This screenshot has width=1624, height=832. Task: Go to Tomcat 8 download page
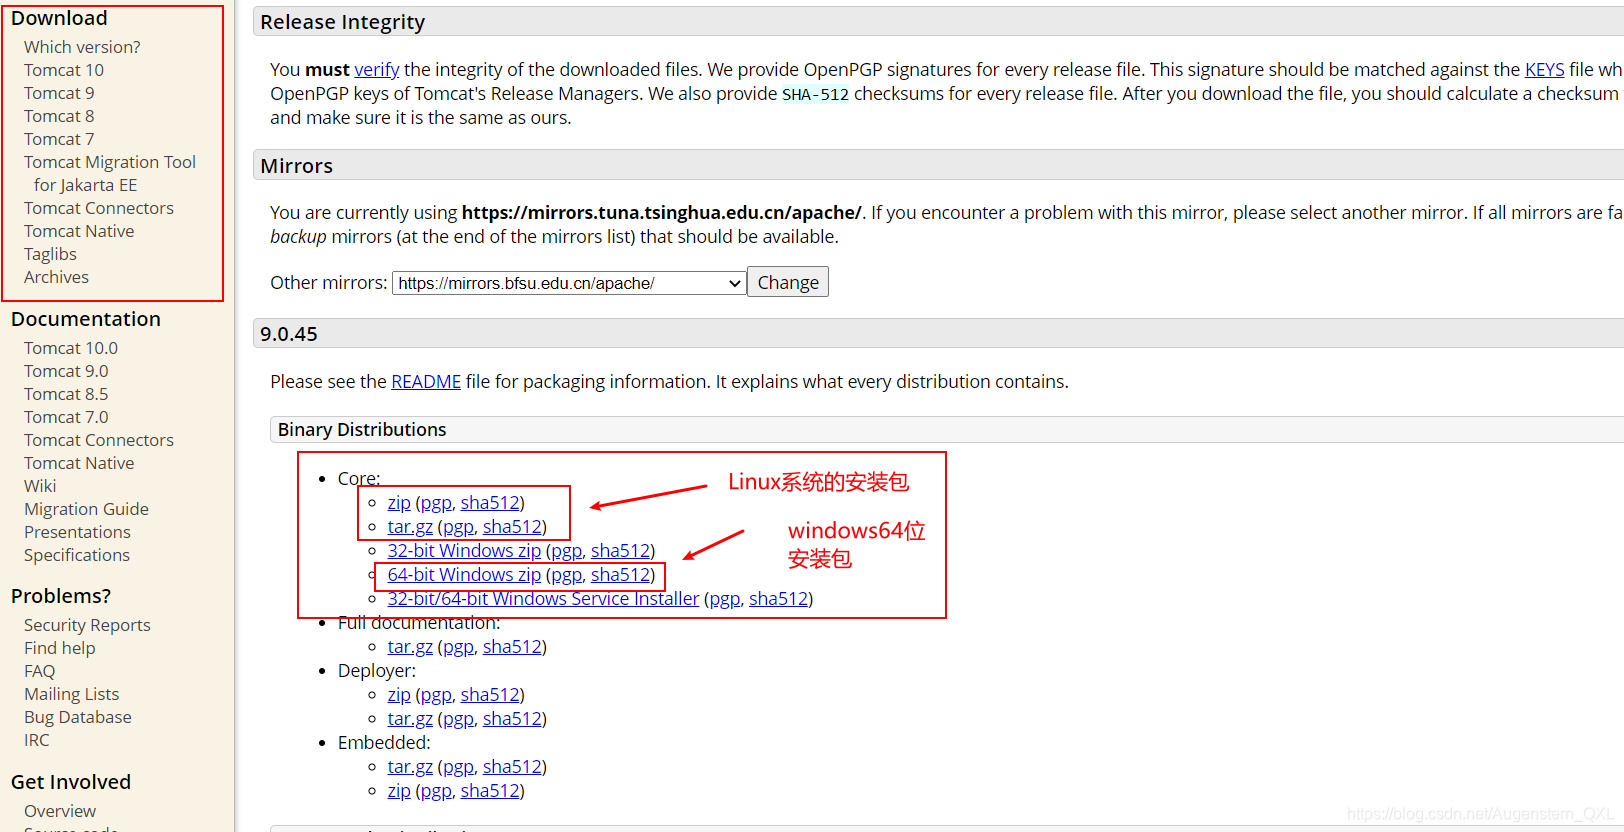click(59, 116)
